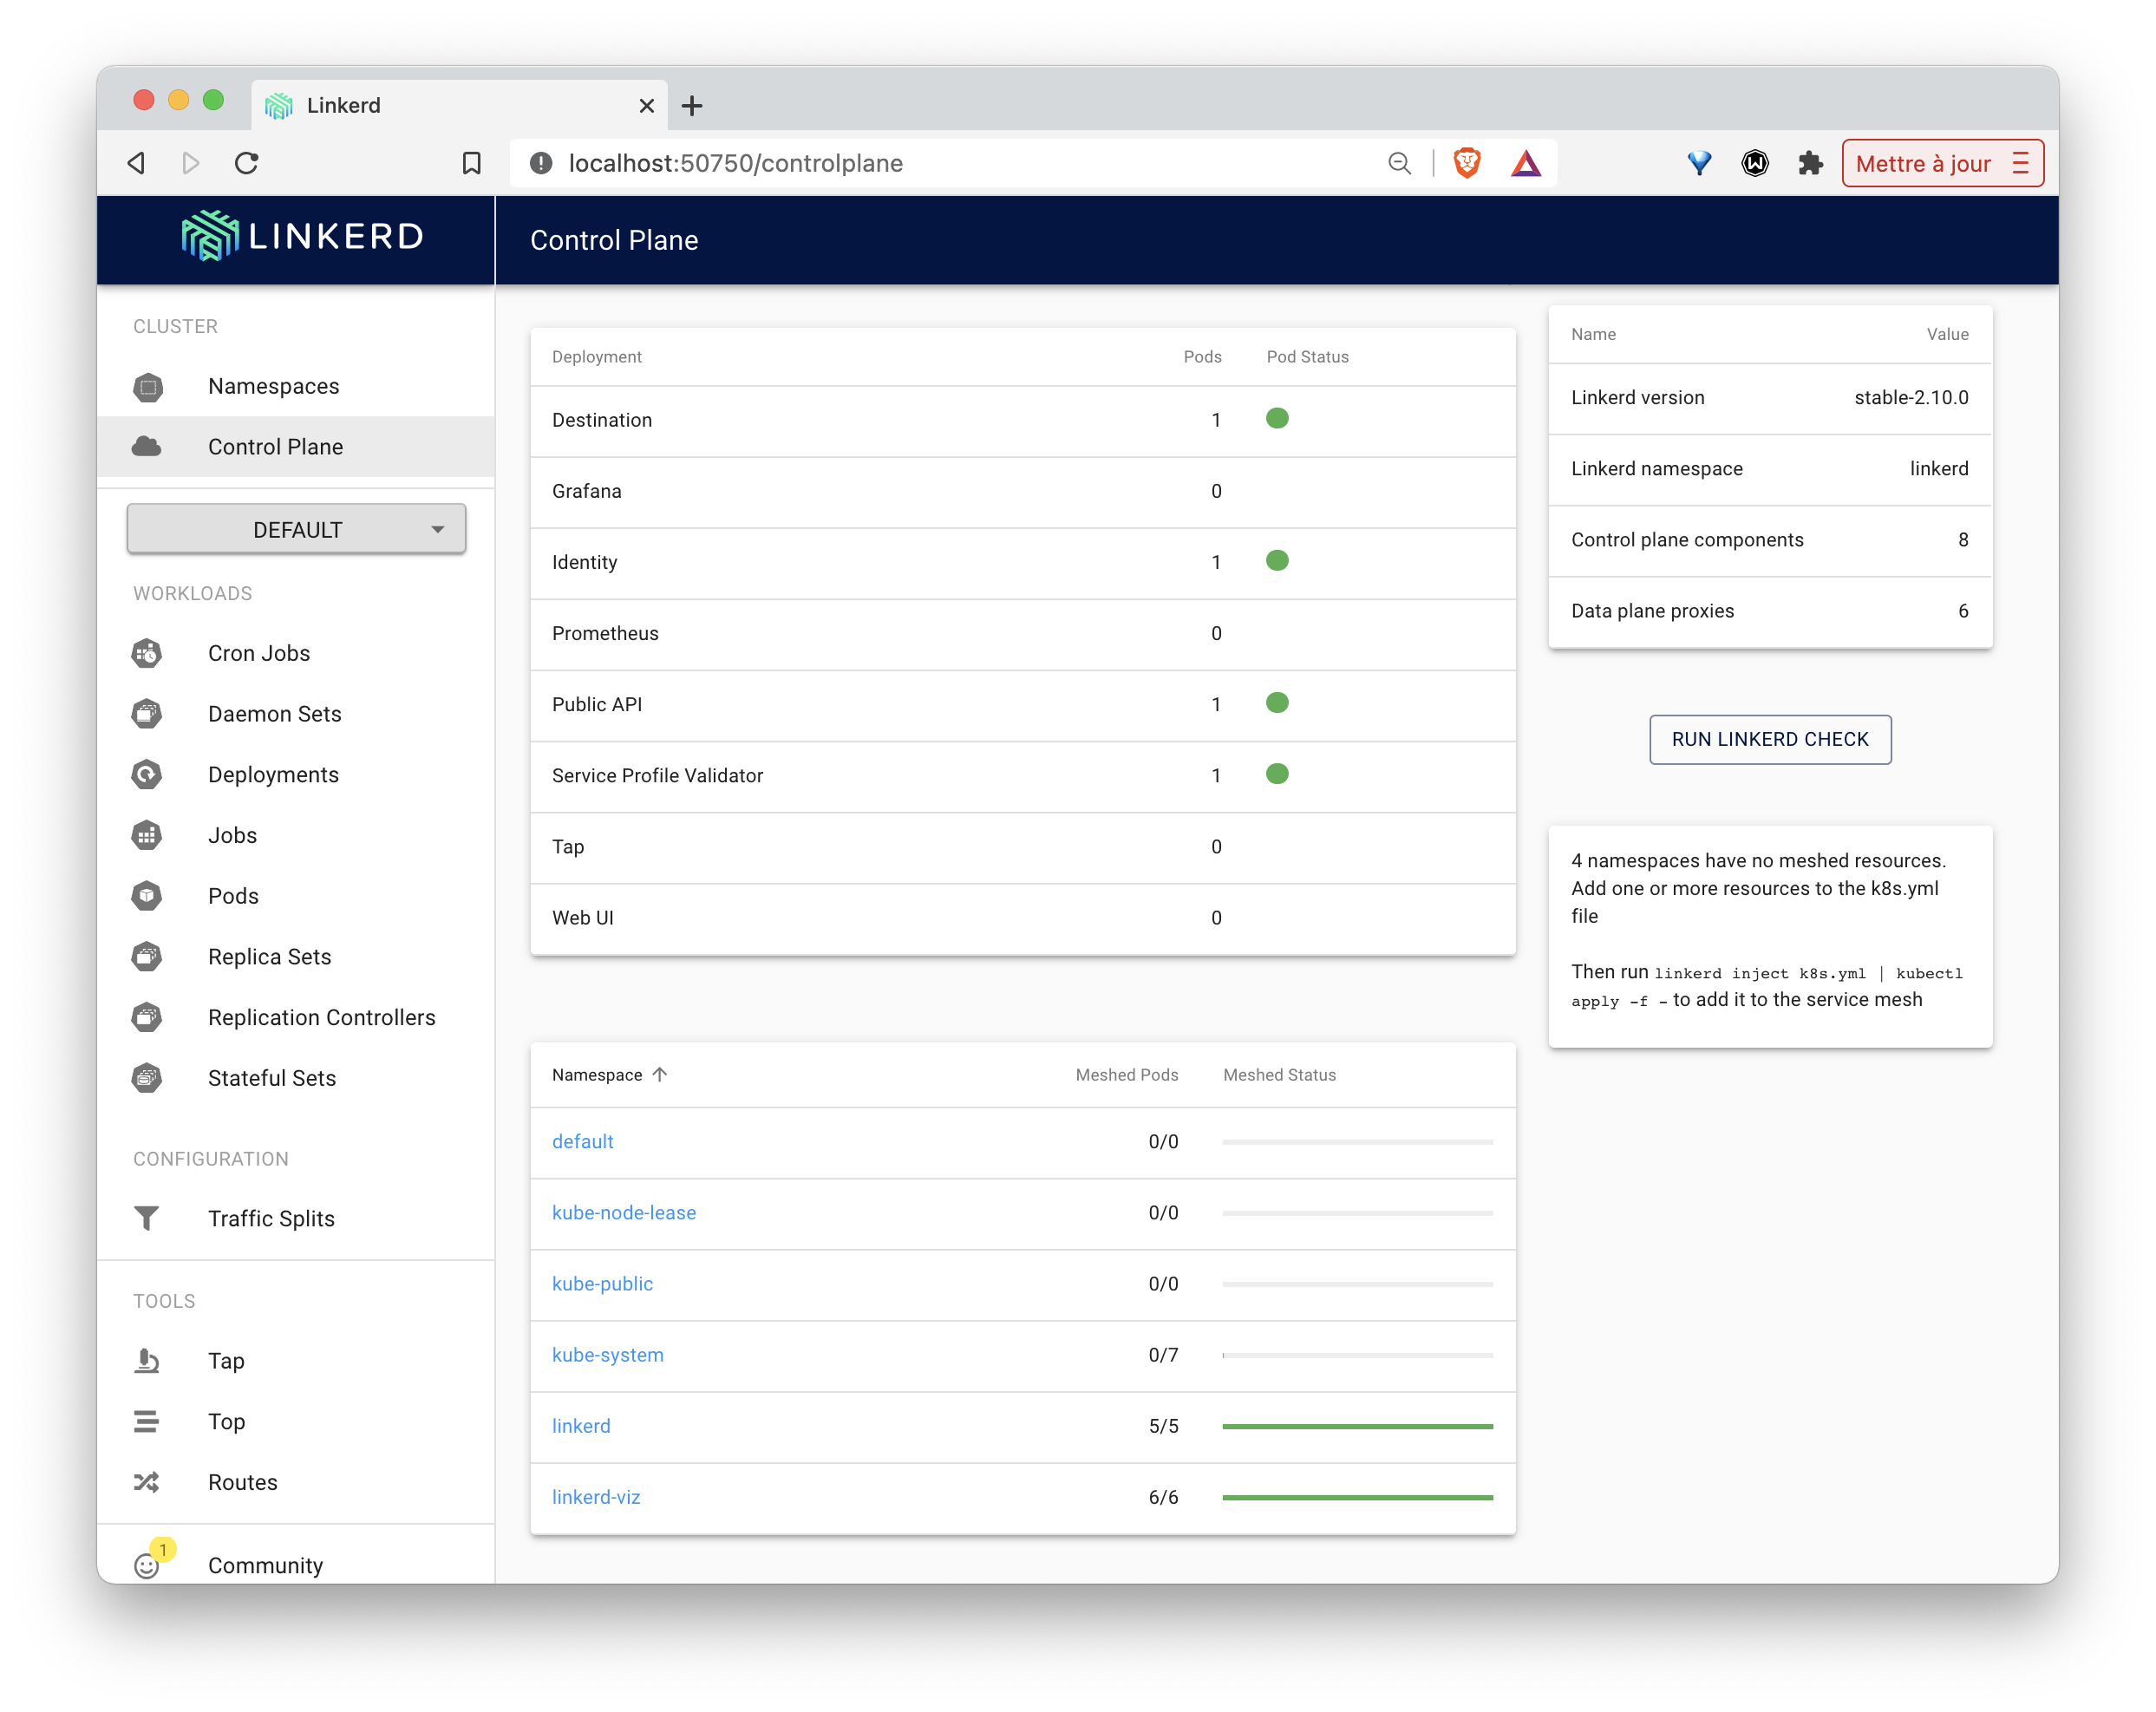Go to Pods workload page
The height and width of the screenshot is (1712, 2156).
point(296,896)
